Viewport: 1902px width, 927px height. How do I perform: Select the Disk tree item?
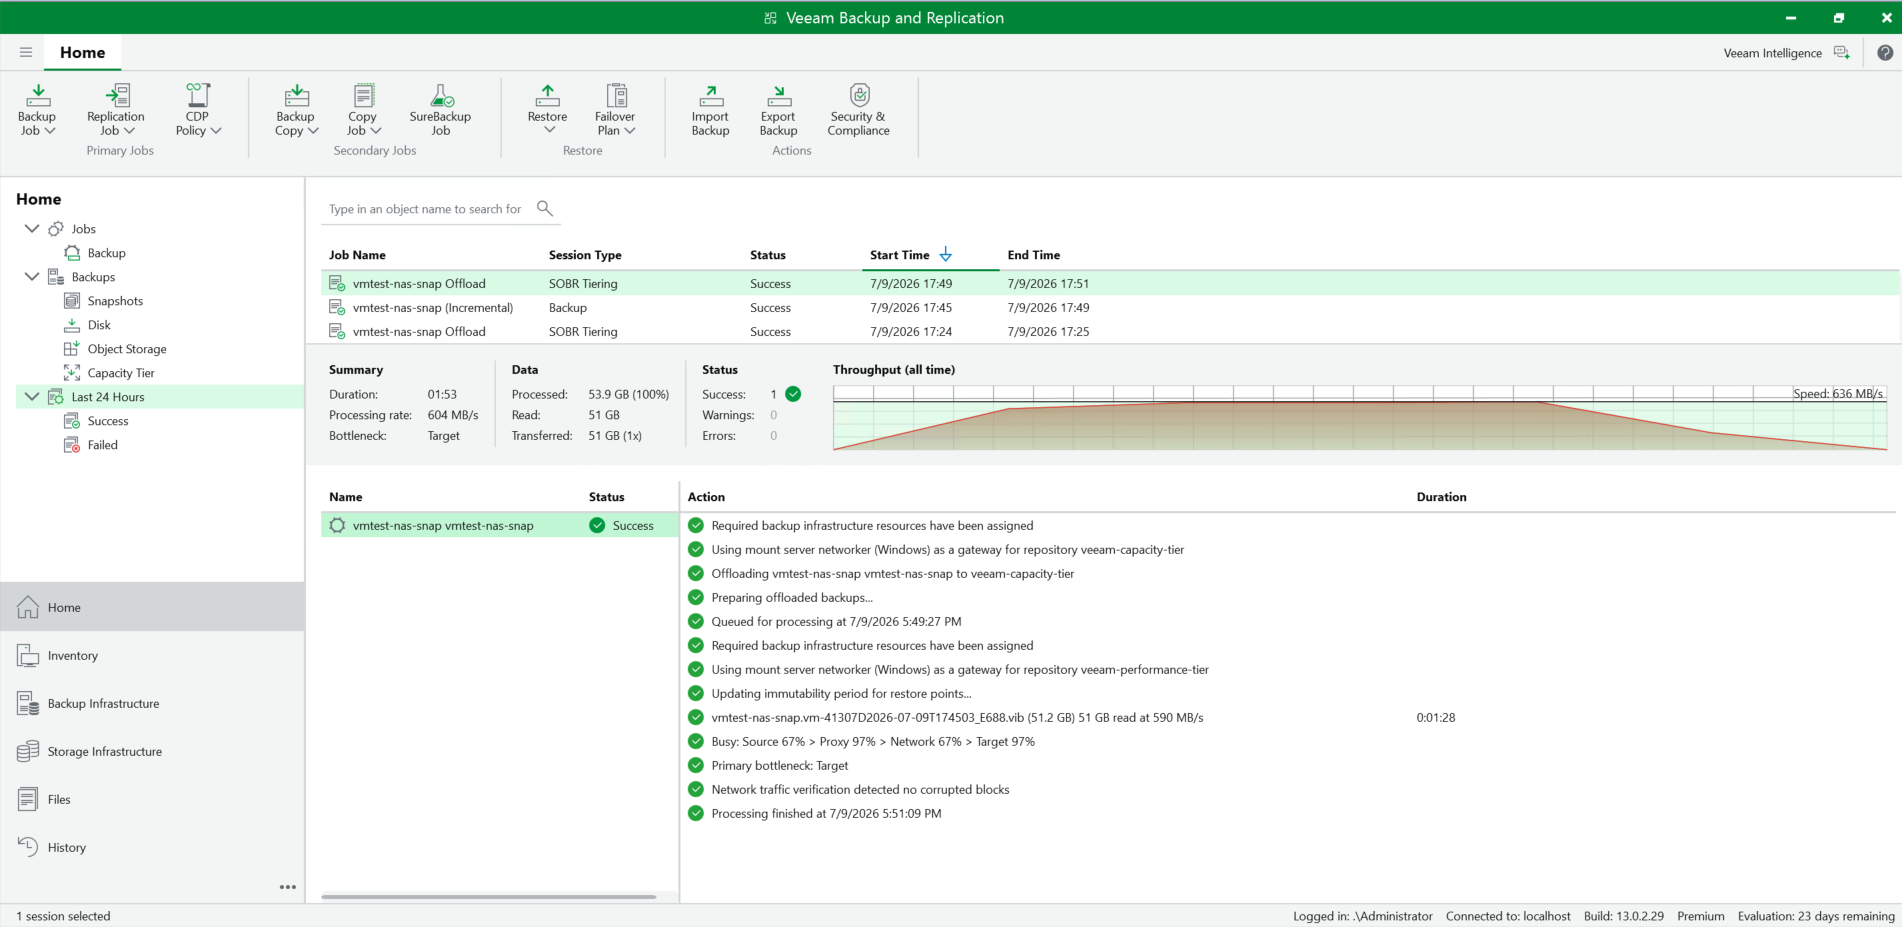[x=88, y=325]
